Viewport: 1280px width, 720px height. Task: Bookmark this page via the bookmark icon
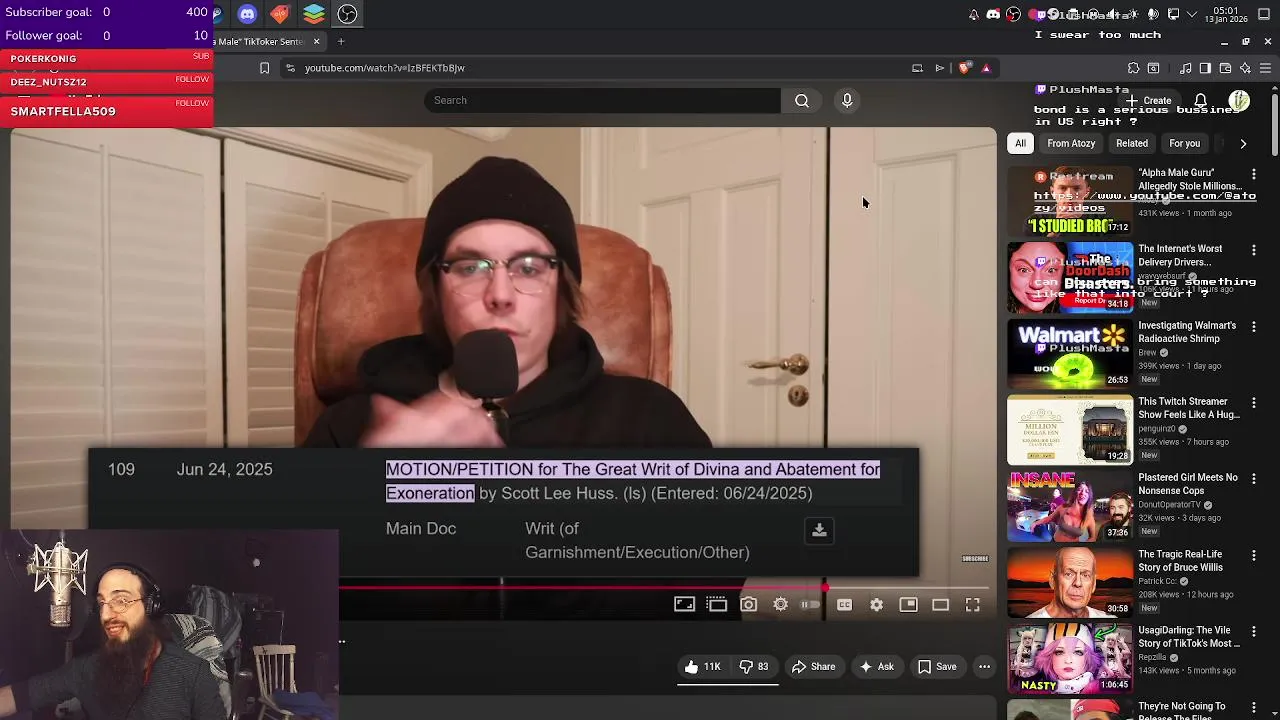(264, 68)
